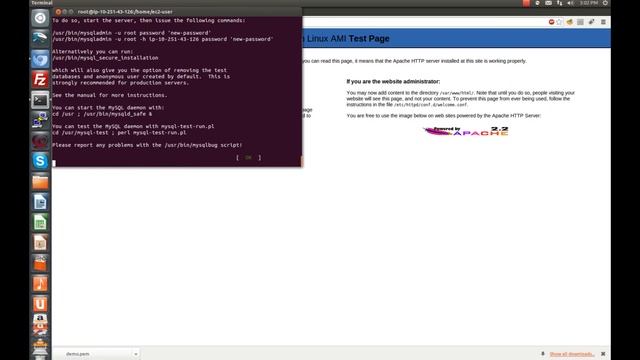The width and height of the screenshot is (640, 360).
Task: Launch LibreOffice Impress from the dock
Action: tap(40, 243)
